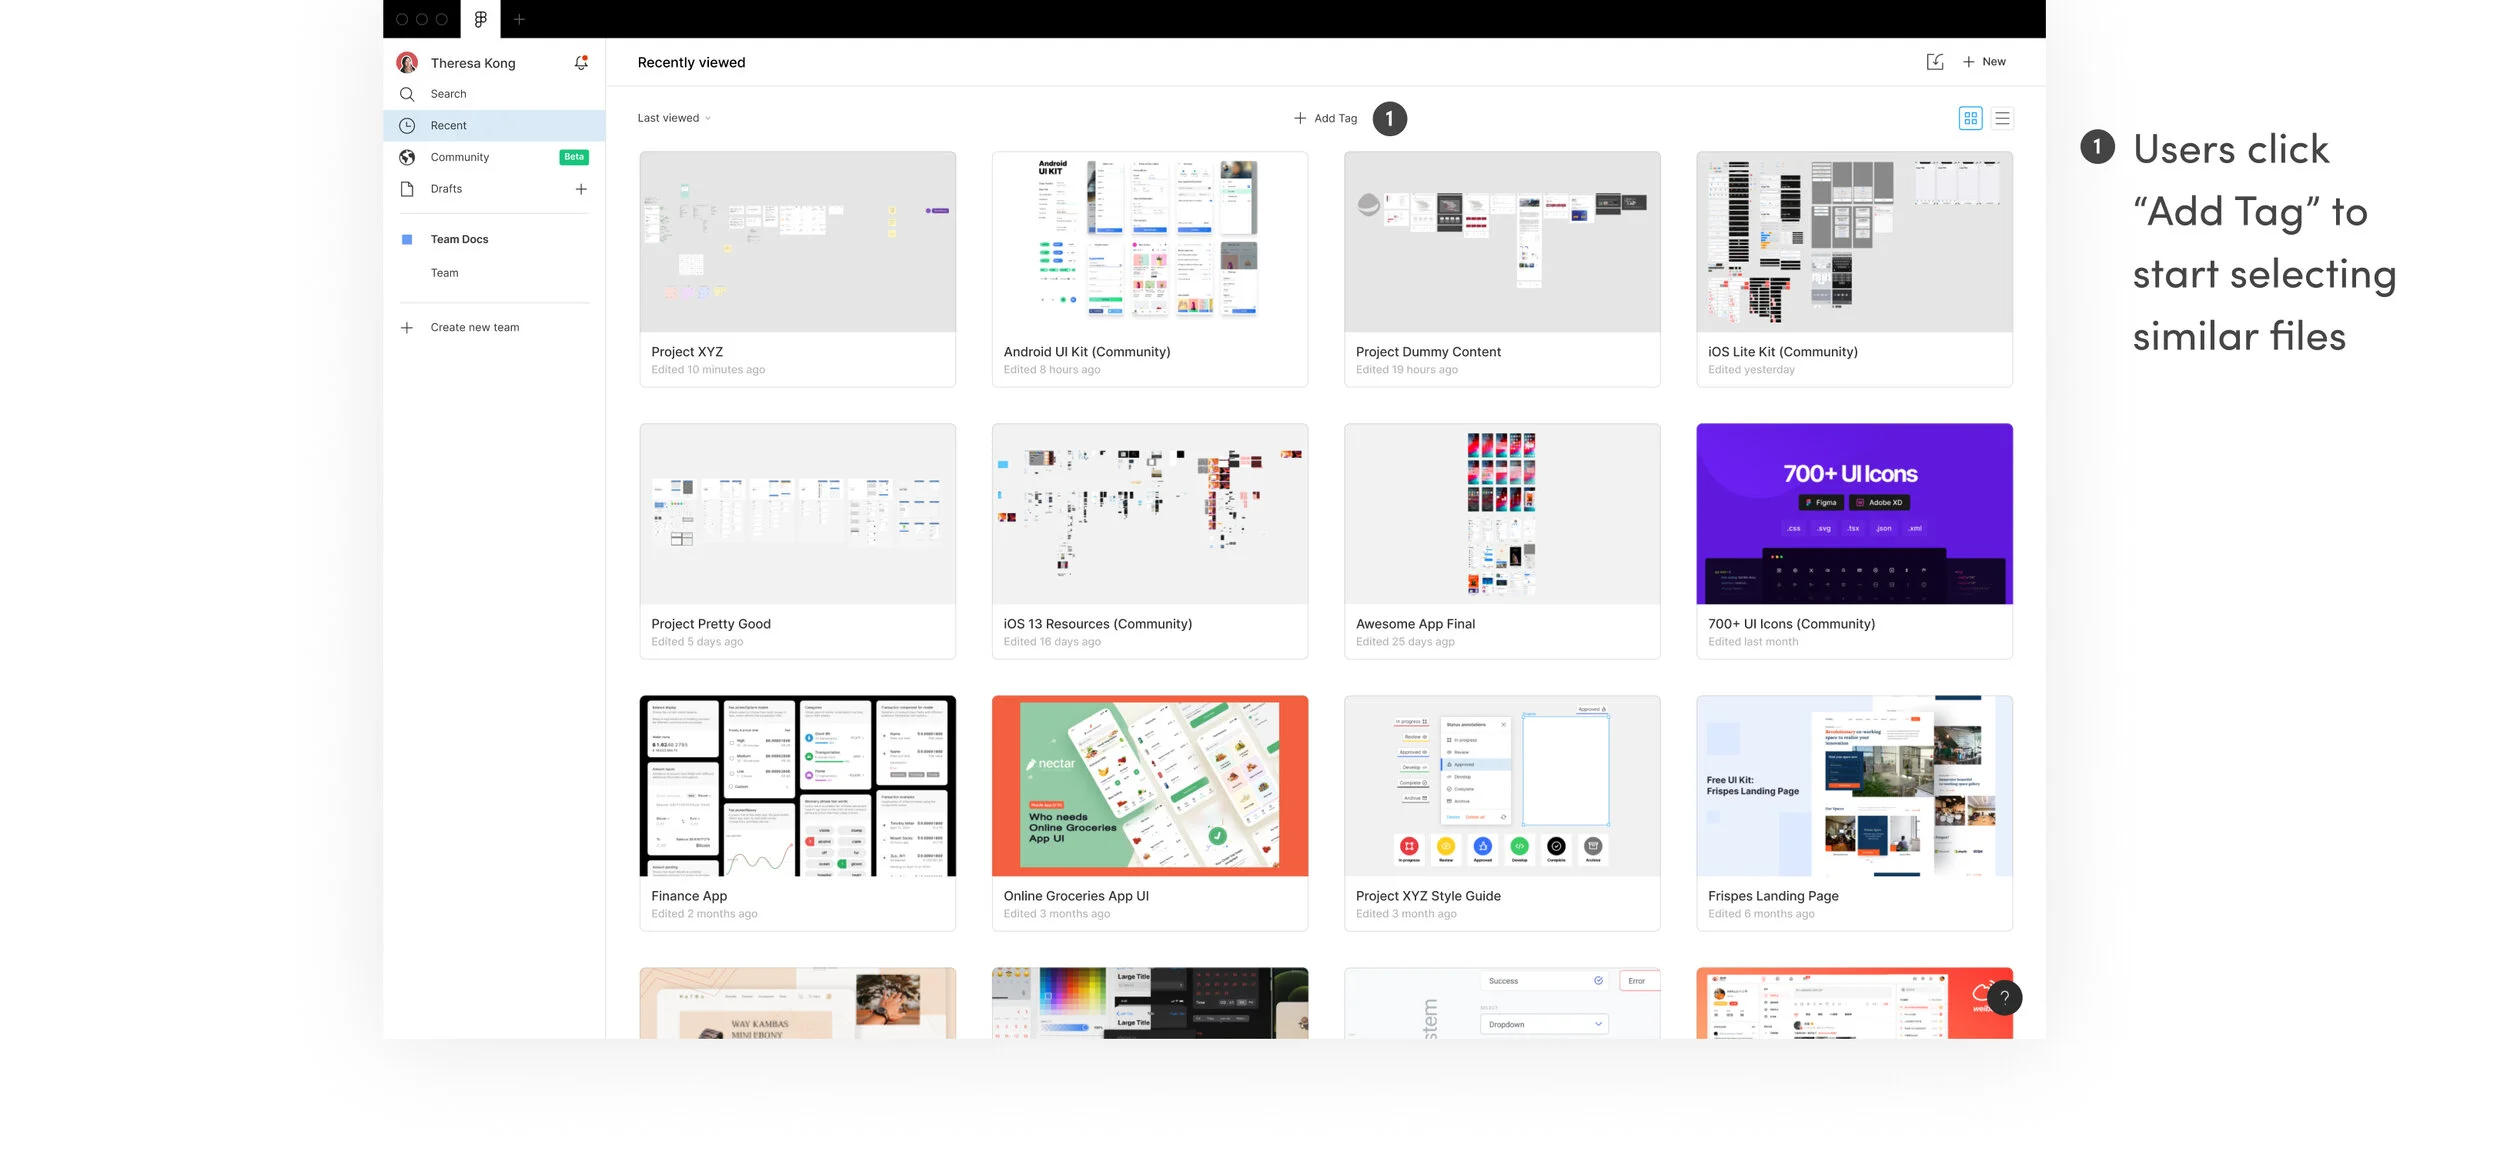Click the blue Team Docs color square
Viewport: 2500px width, 1155px height.
click(x=407, y=240)
